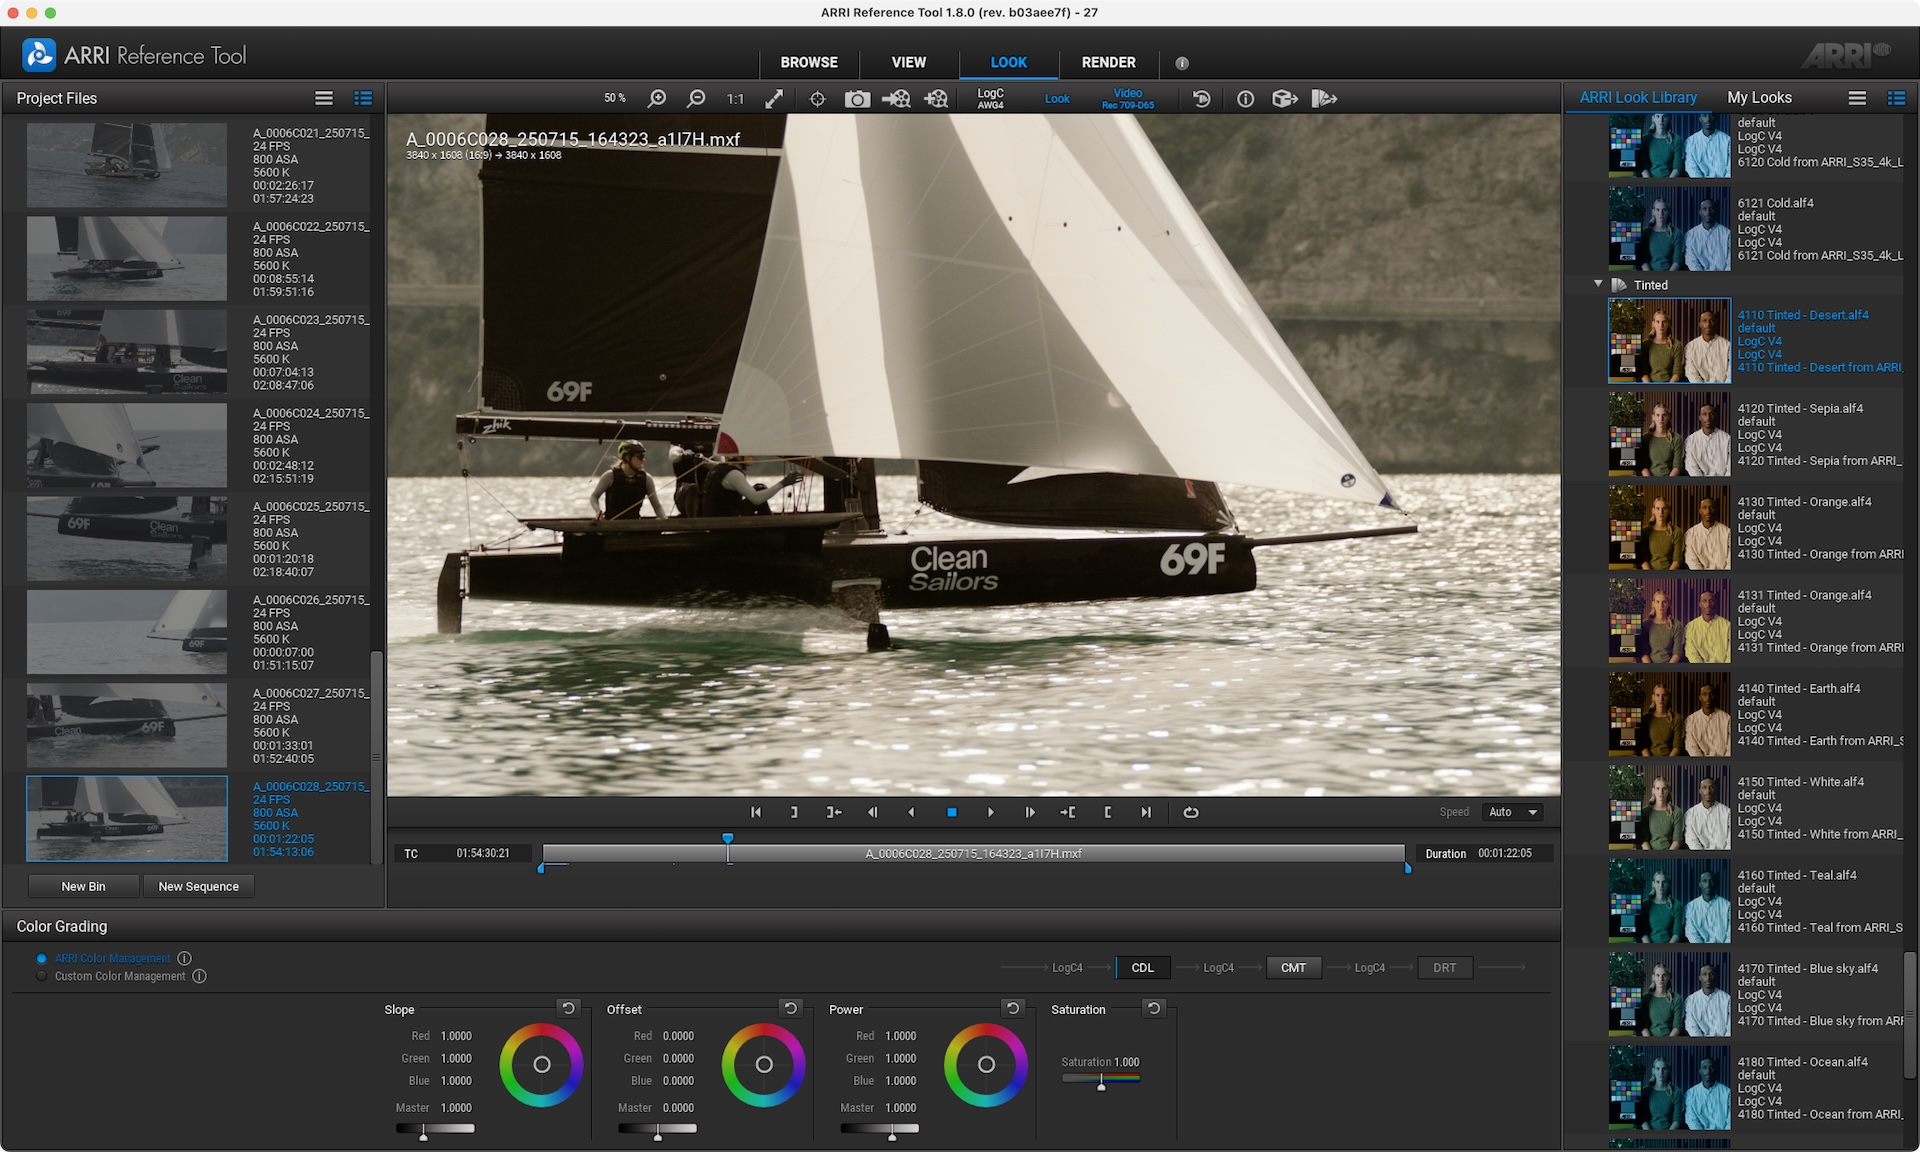Click the reset look circular arrow icon
This screenshot has width=1920, height=1152.
[x=1202, y=98]
